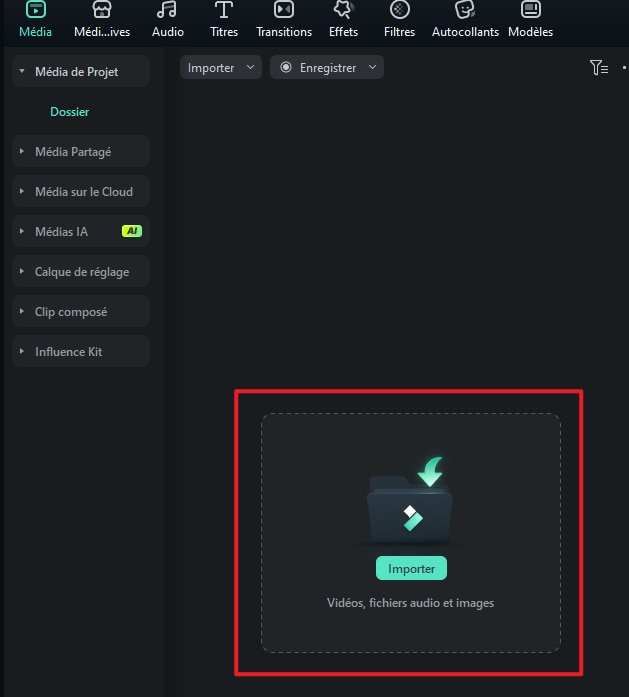Image resolution: width=629 pixels, height=697 pixels.
Task: Expand the Média Partagé section
Action: [22, 151]
